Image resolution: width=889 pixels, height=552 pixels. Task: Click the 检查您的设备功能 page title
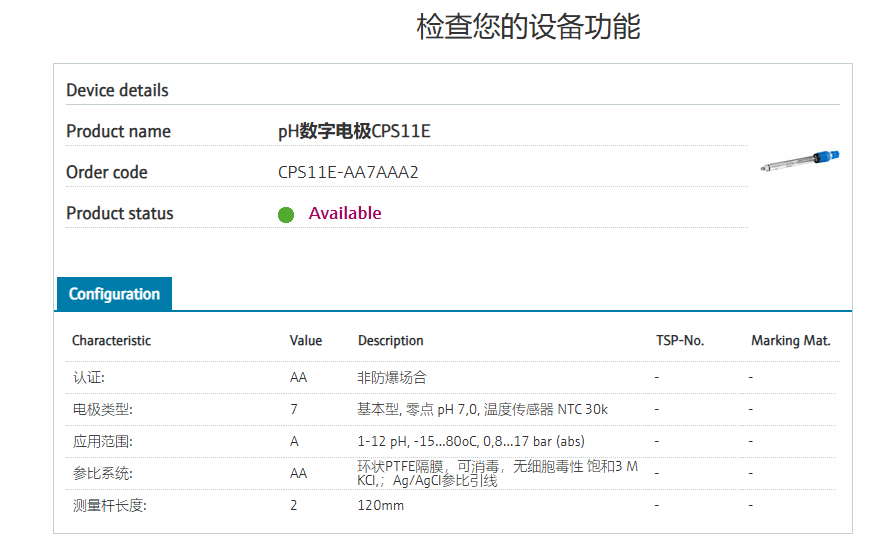(528, 27)
